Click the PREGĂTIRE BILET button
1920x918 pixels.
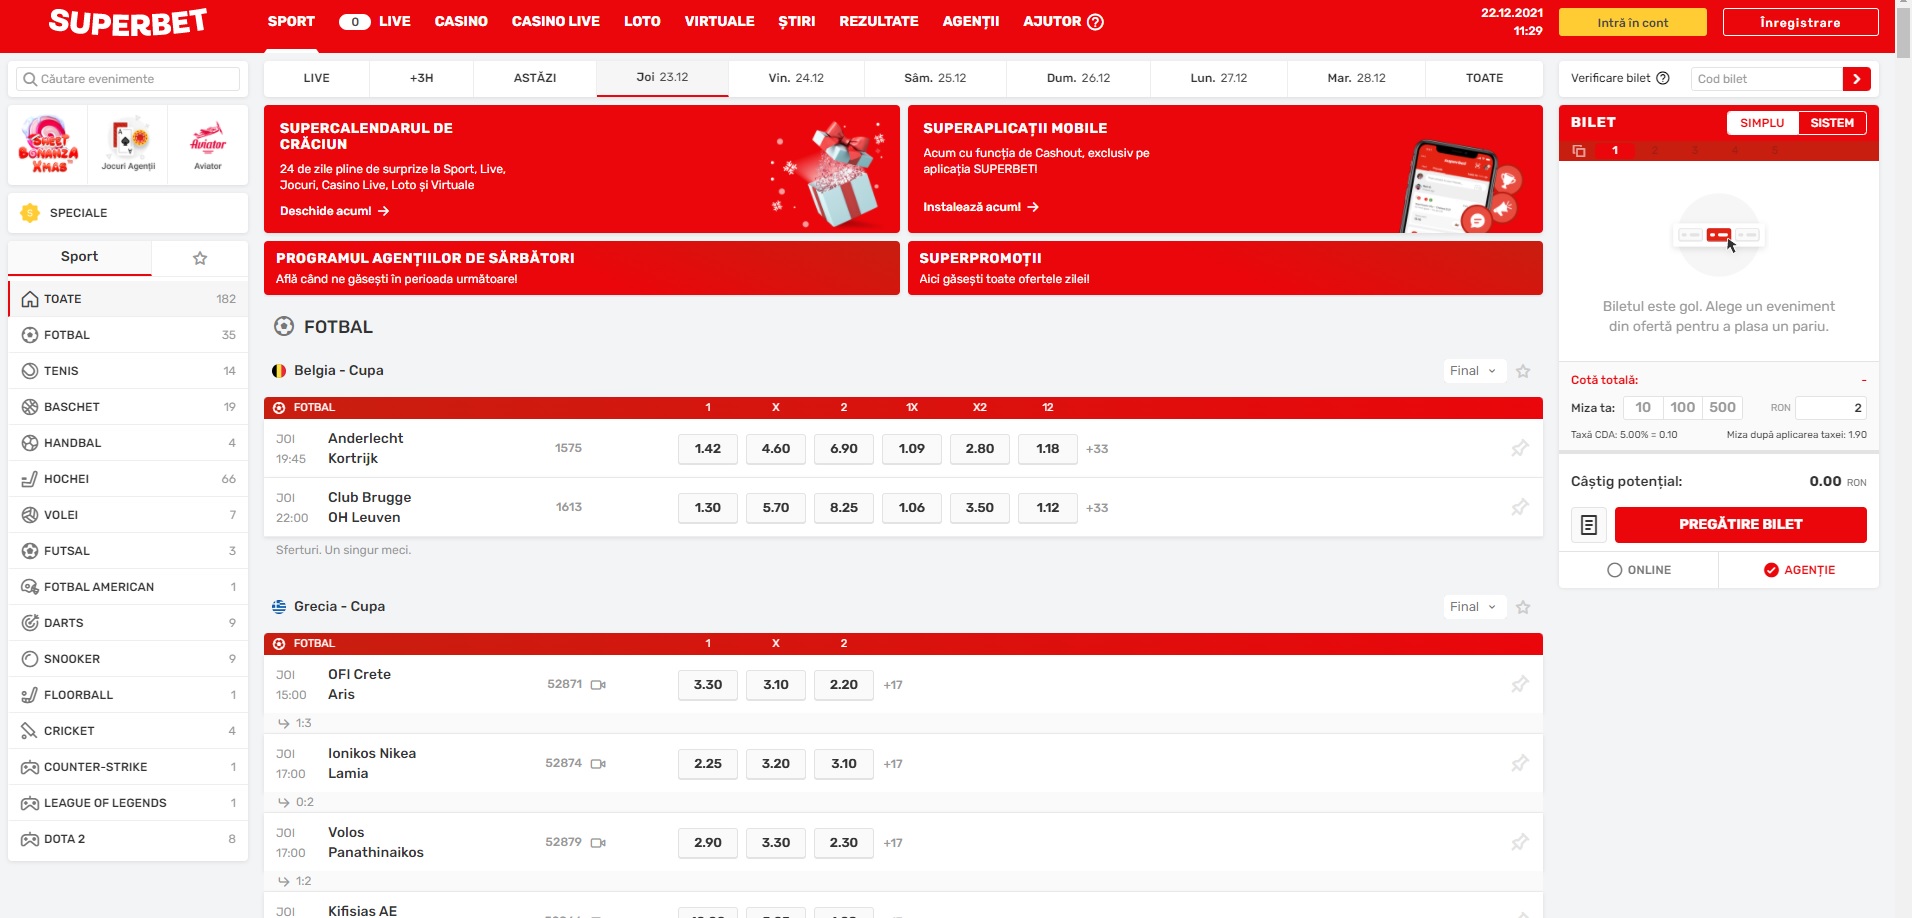tap(1740, 525)
